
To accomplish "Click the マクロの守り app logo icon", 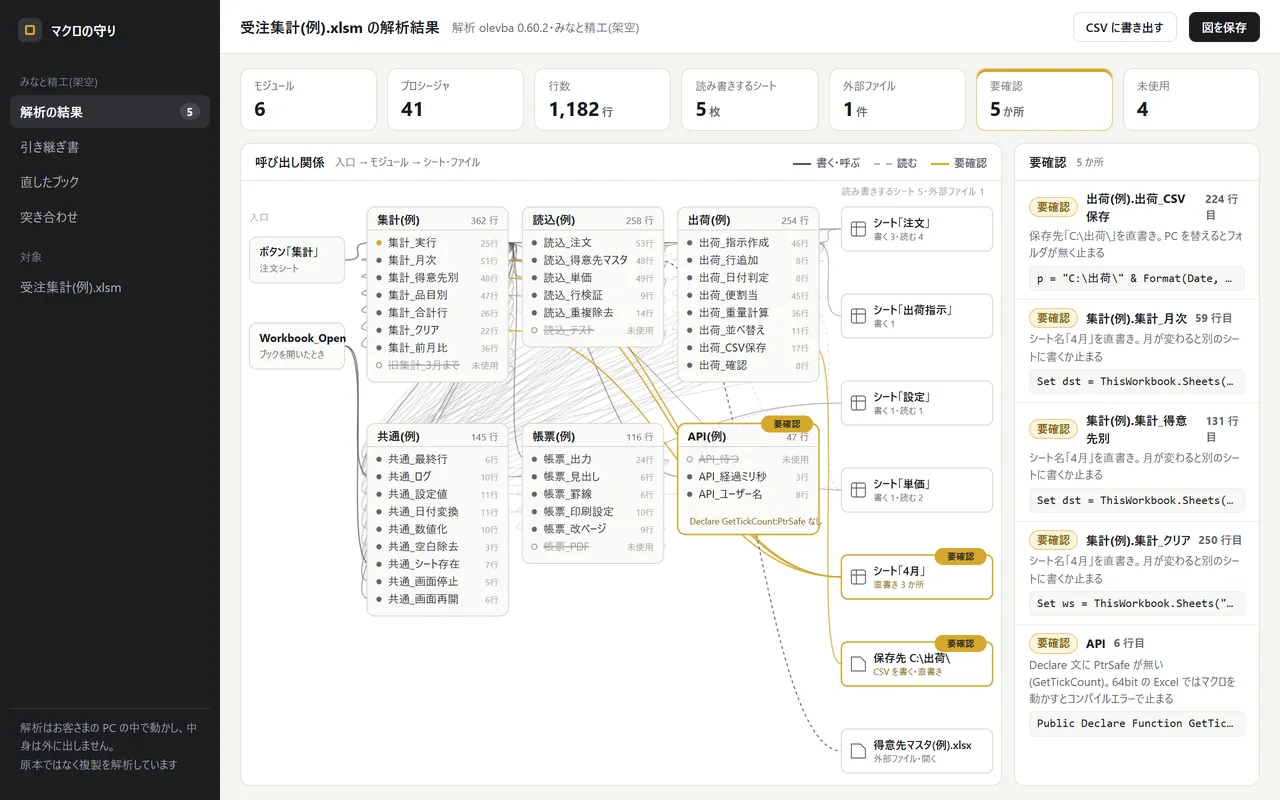I will click(30, 30).
